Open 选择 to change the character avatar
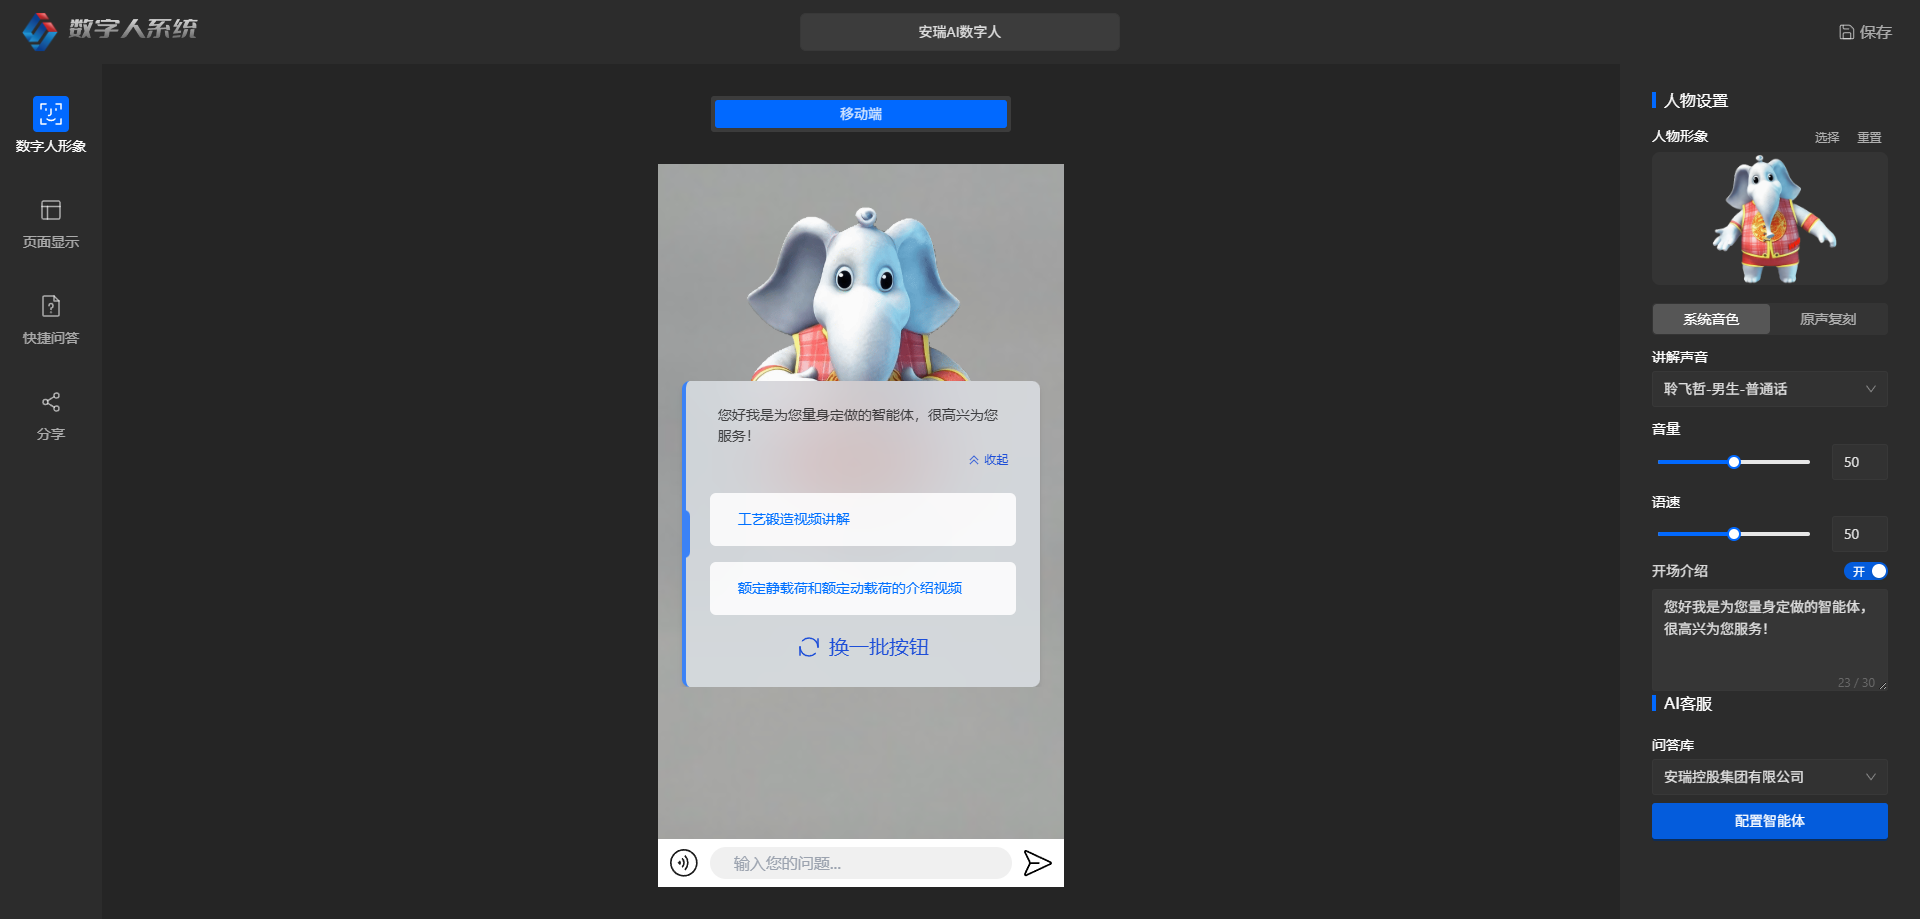The image size is (1920, 919). (1827, 136)
